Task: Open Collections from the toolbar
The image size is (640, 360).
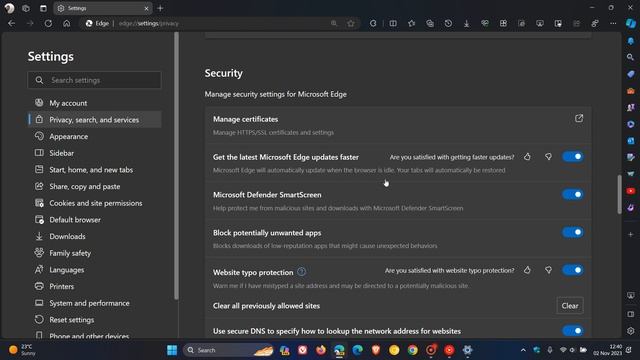Action: pyautogui.click(x=430, y=23)
